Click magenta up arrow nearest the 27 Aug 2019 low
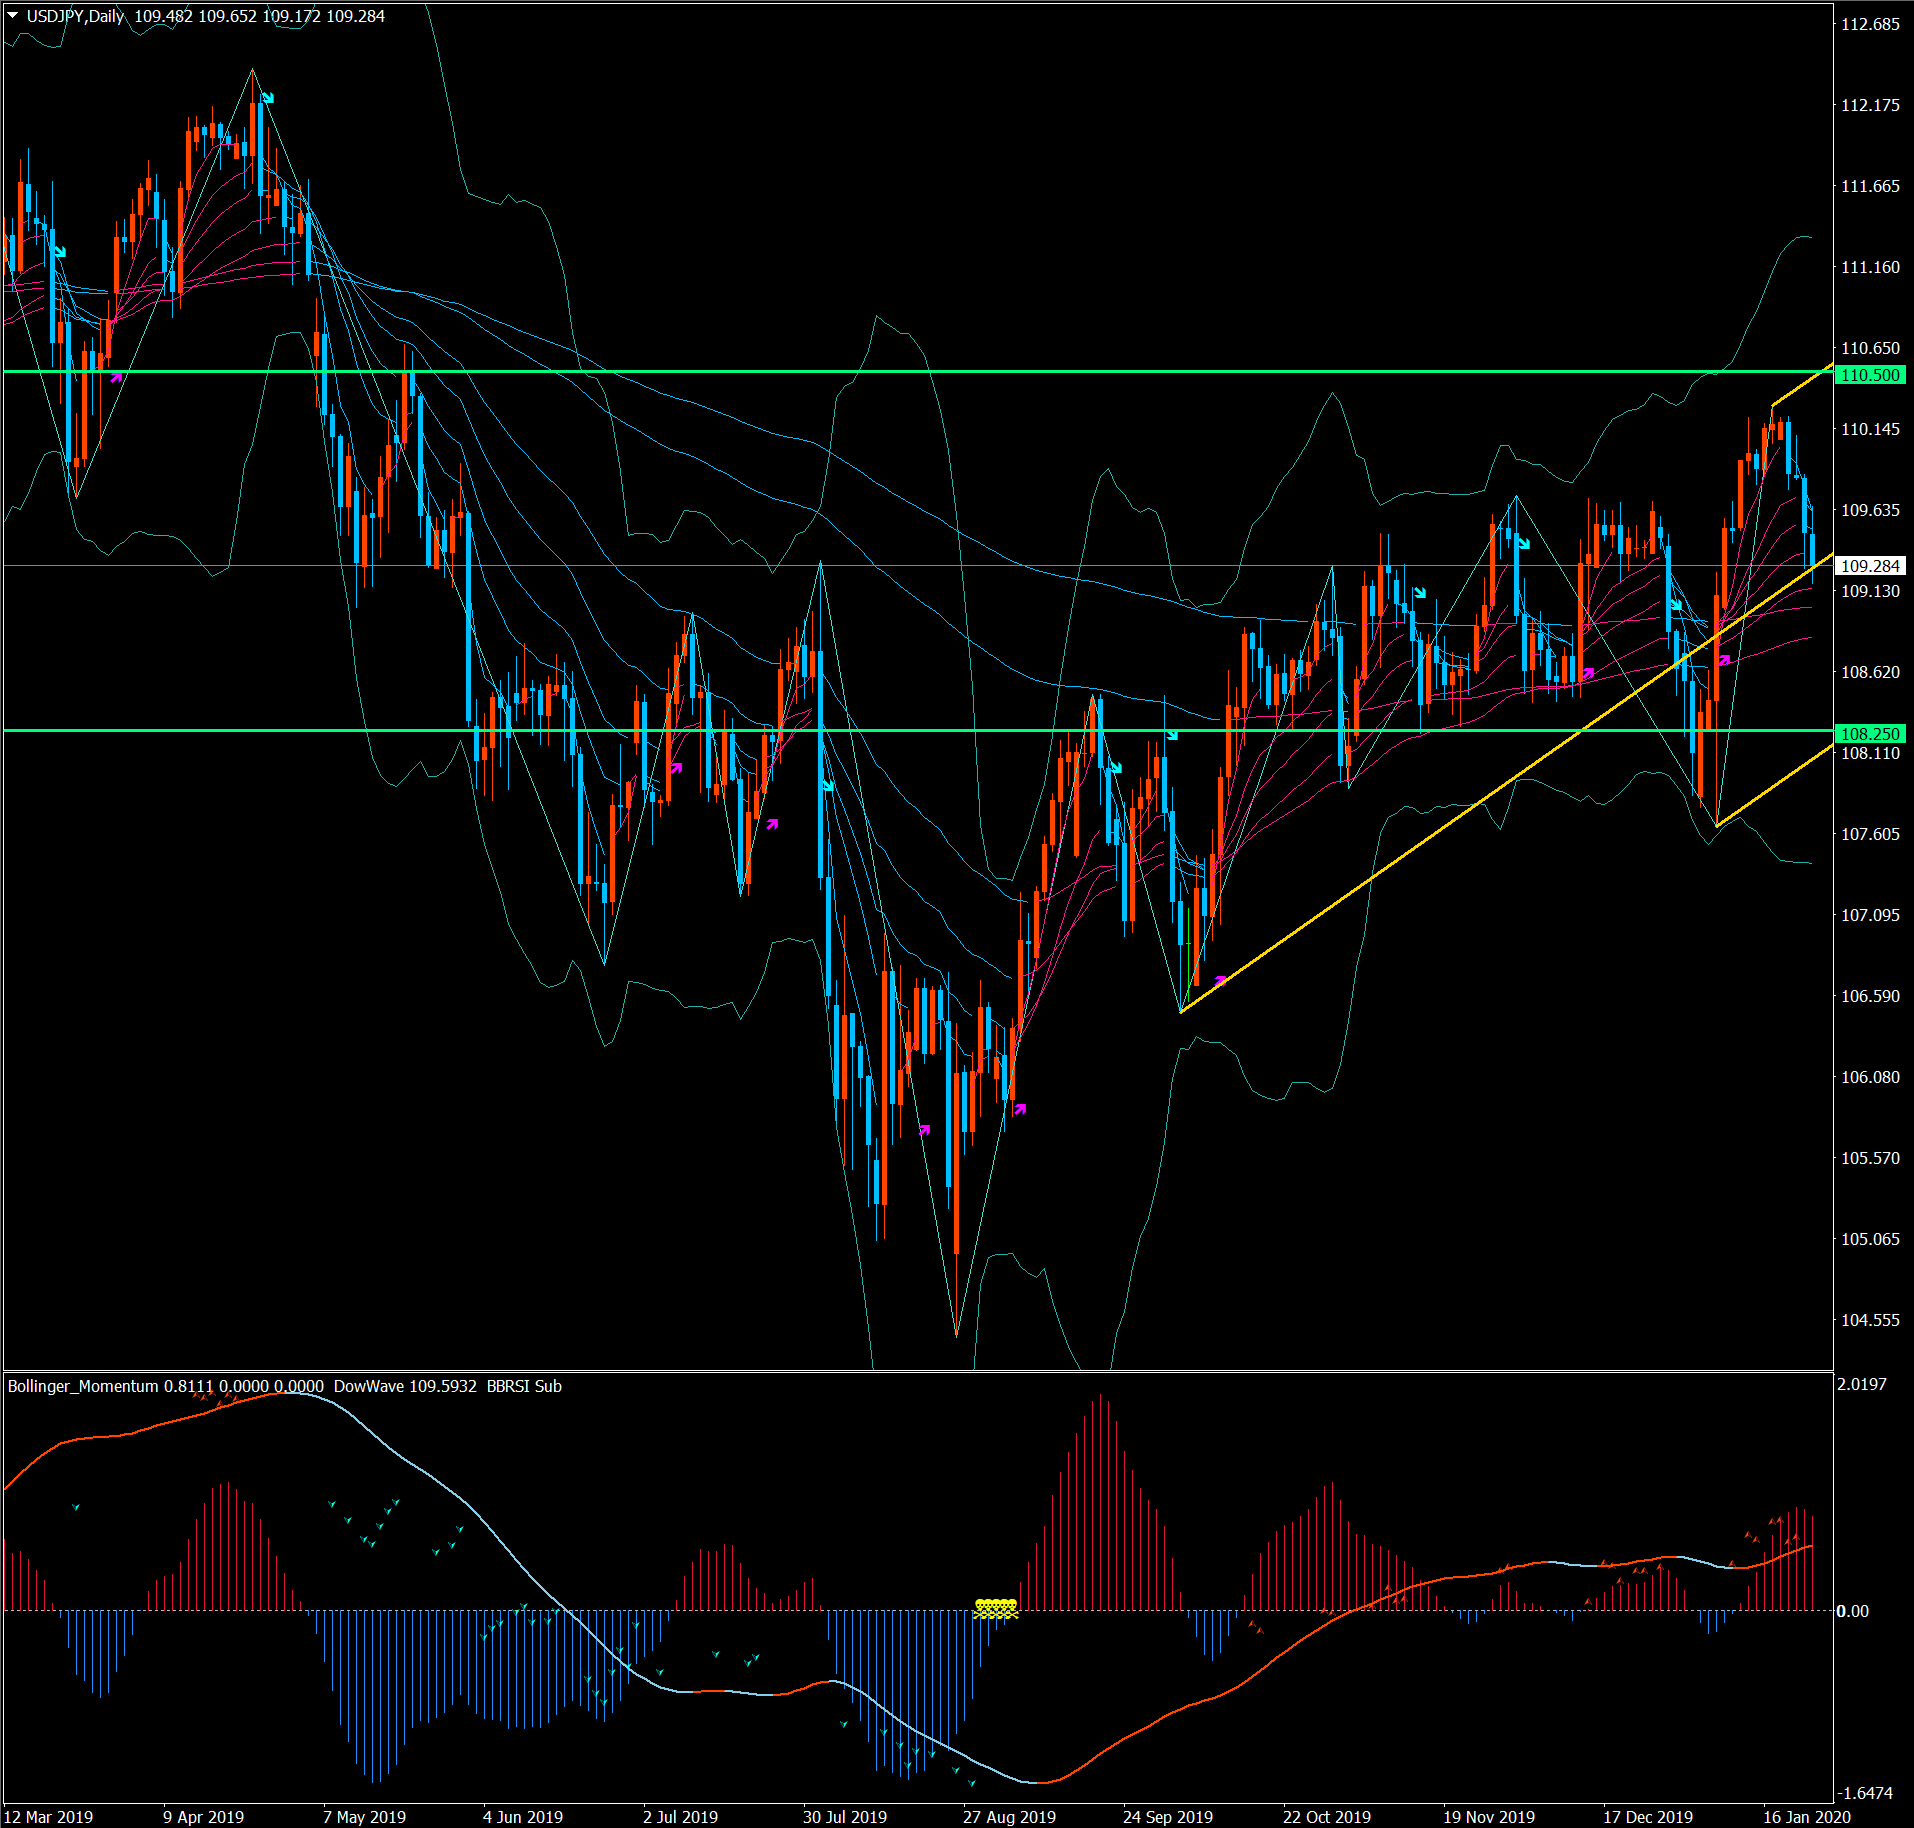 [x=1020, y=1109]
